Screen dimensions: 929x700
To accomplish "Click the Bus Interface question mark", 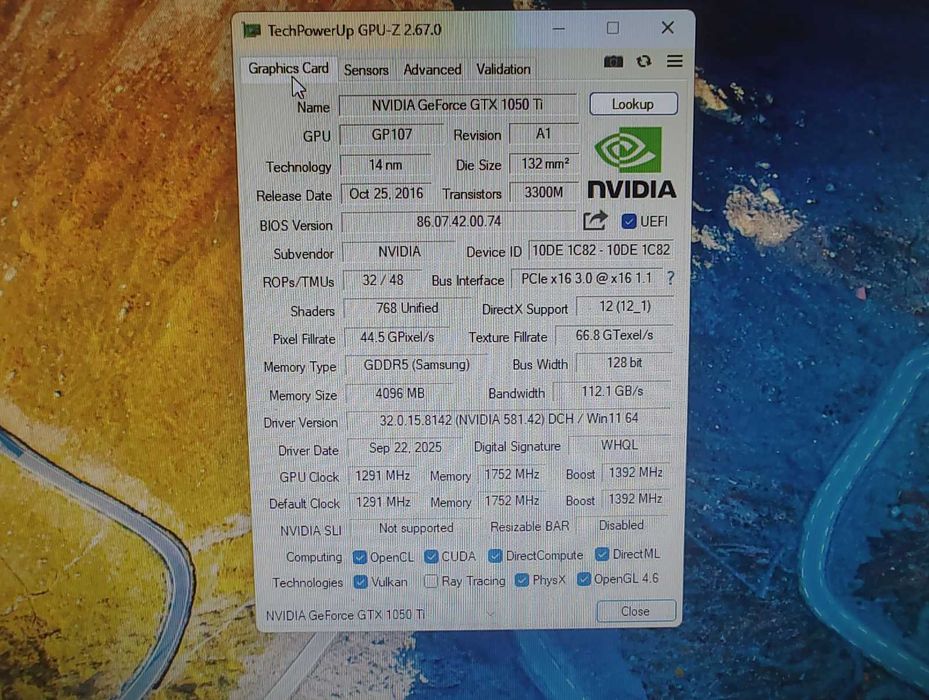I will [670, 278].
